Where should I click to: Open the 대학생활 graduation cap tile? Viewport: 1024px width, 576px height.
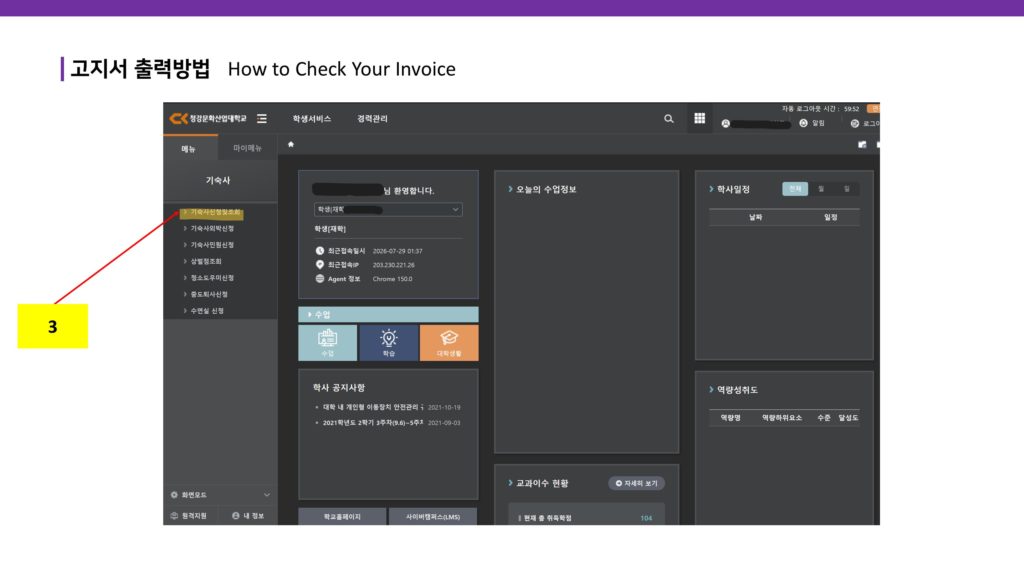point(449,342)
